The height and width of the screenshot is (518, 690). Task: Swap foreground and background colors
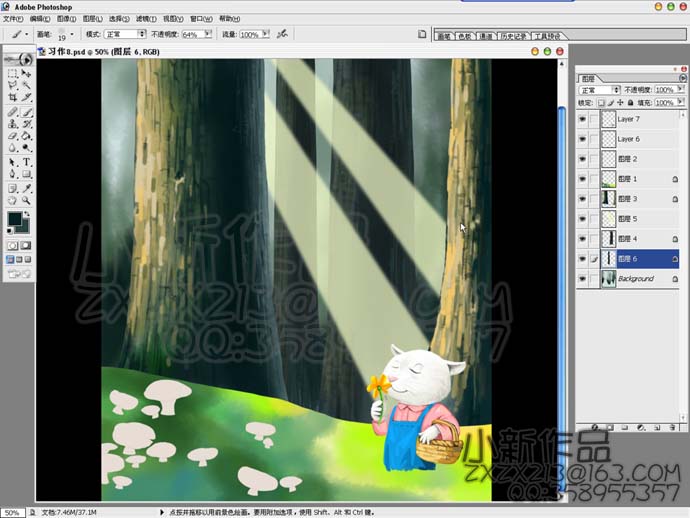pyautogui.click(x=27, y=214)
